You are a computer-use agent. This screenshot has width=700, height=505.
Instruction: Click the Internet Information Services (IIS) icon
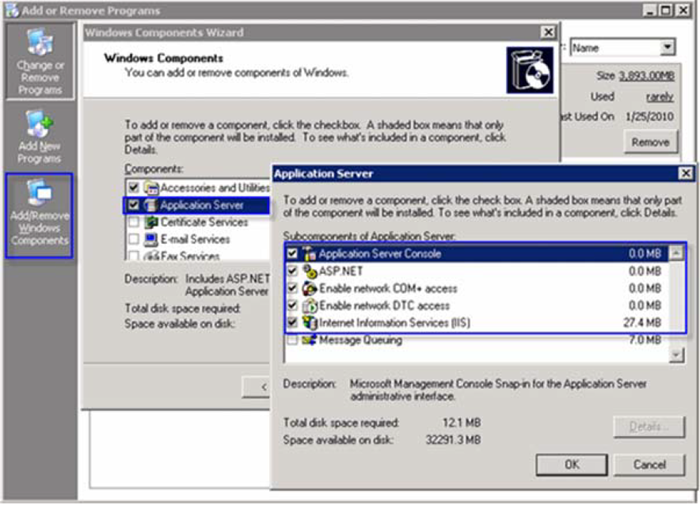pyautogui.click(x=310, y=324)
